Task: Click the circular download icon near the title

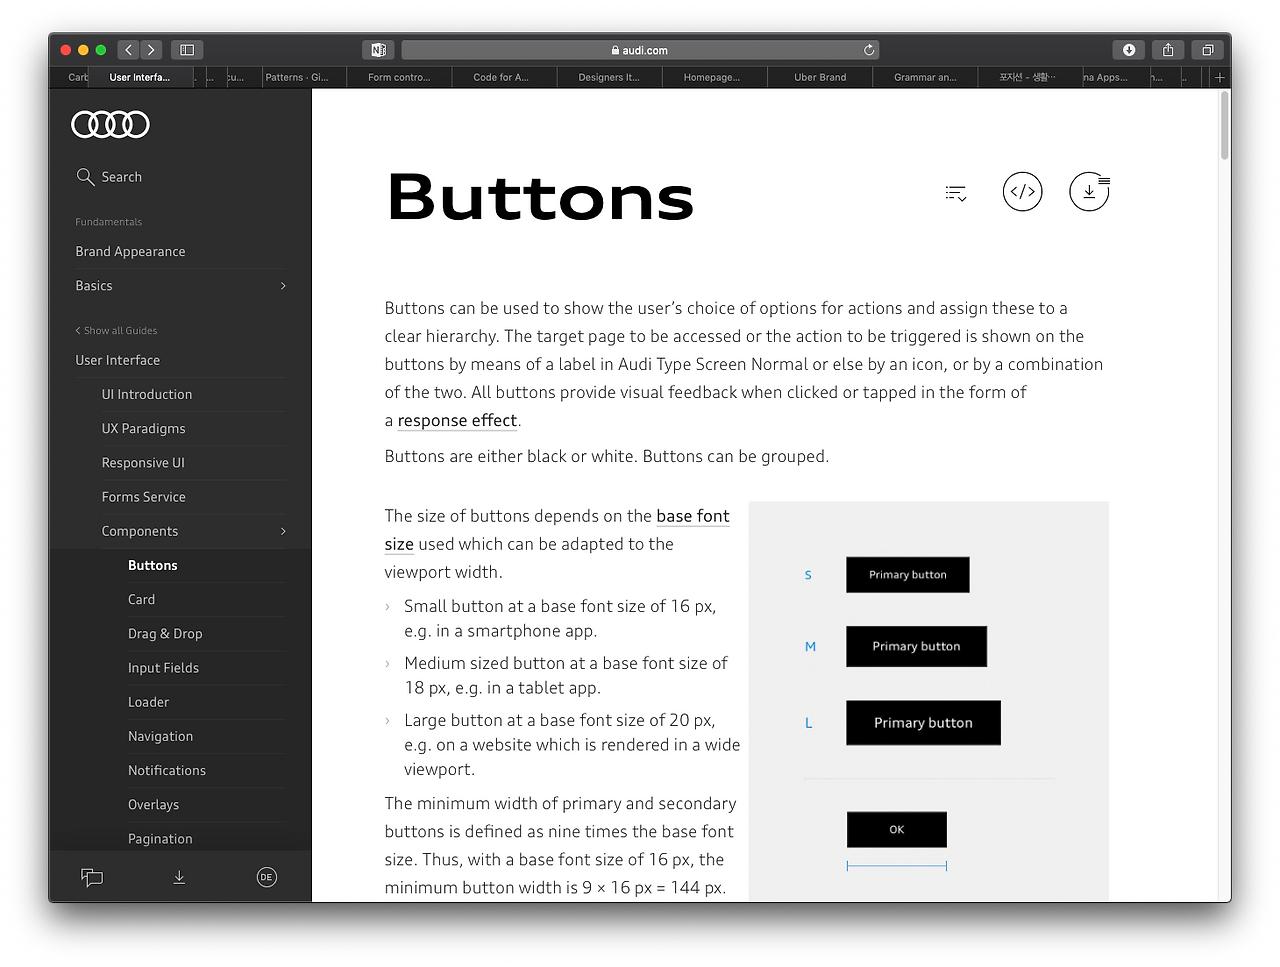Action: [1089, 192]
